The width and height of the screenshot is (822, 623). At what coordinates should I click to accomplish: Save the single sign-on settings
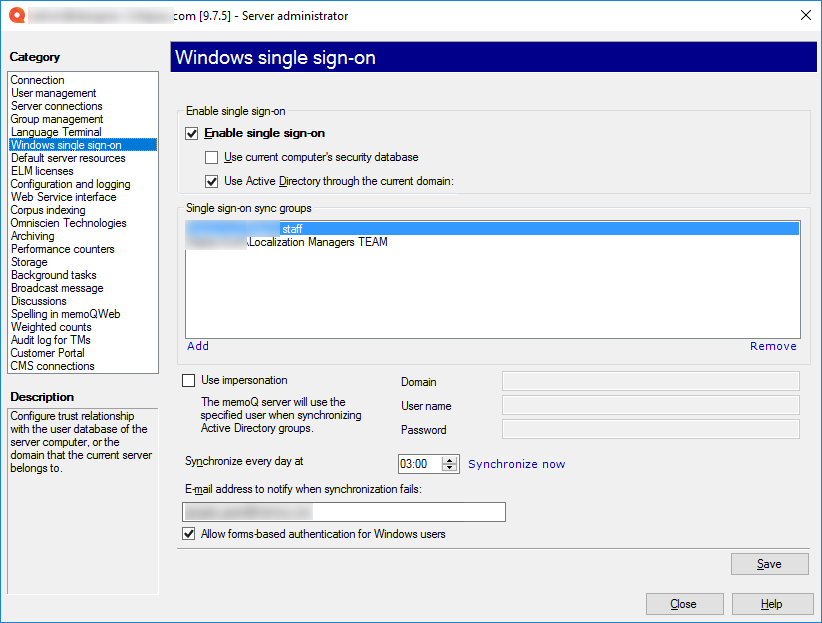769,563
